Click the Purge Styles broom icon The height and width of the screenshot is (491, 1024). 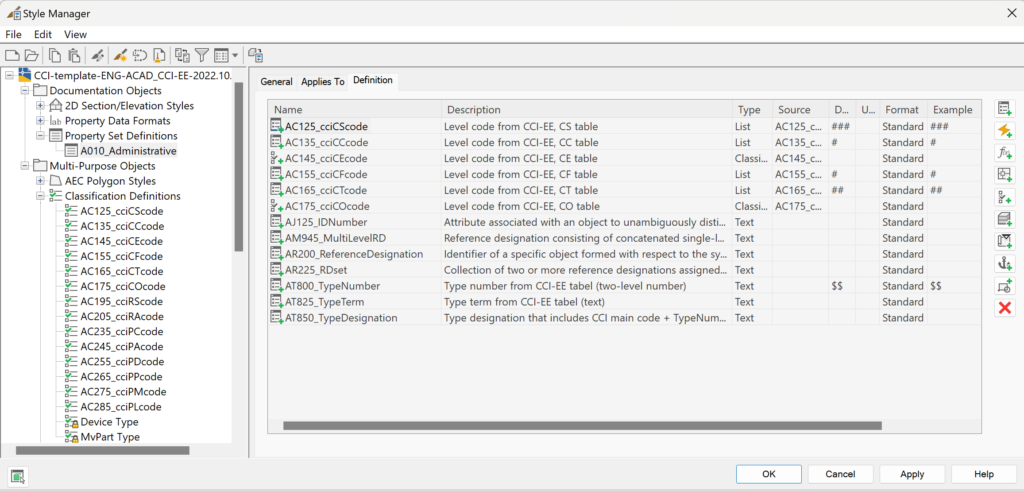[x=159, y=55]
